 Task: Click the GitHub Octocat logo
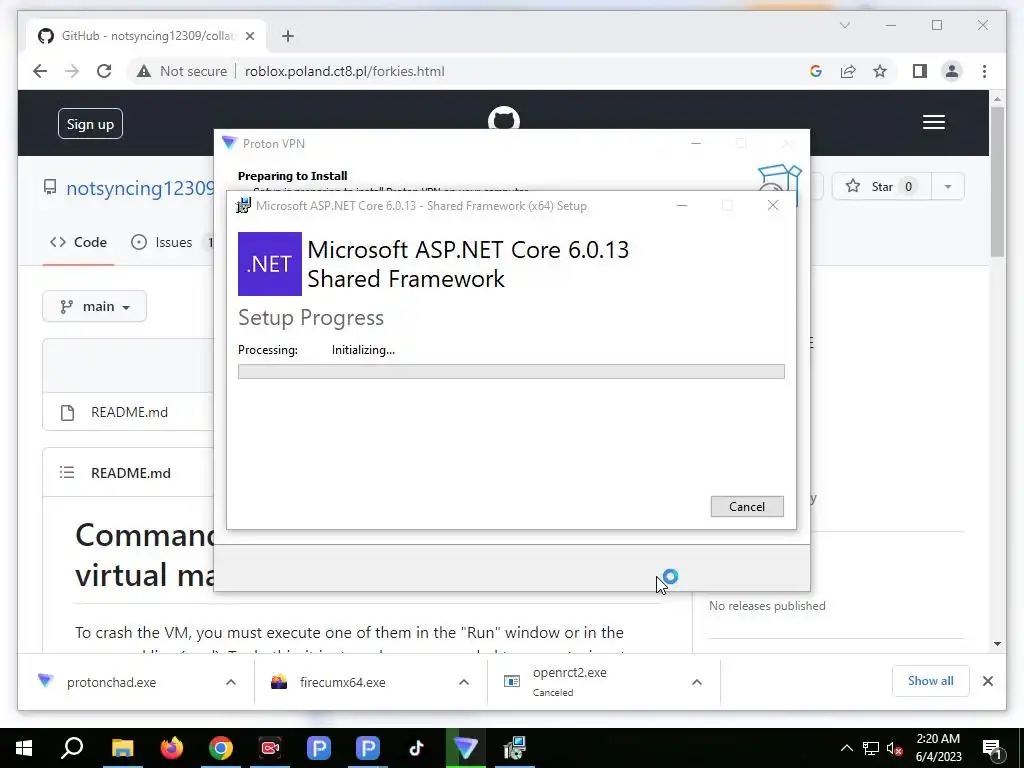[x=504, y=118]
